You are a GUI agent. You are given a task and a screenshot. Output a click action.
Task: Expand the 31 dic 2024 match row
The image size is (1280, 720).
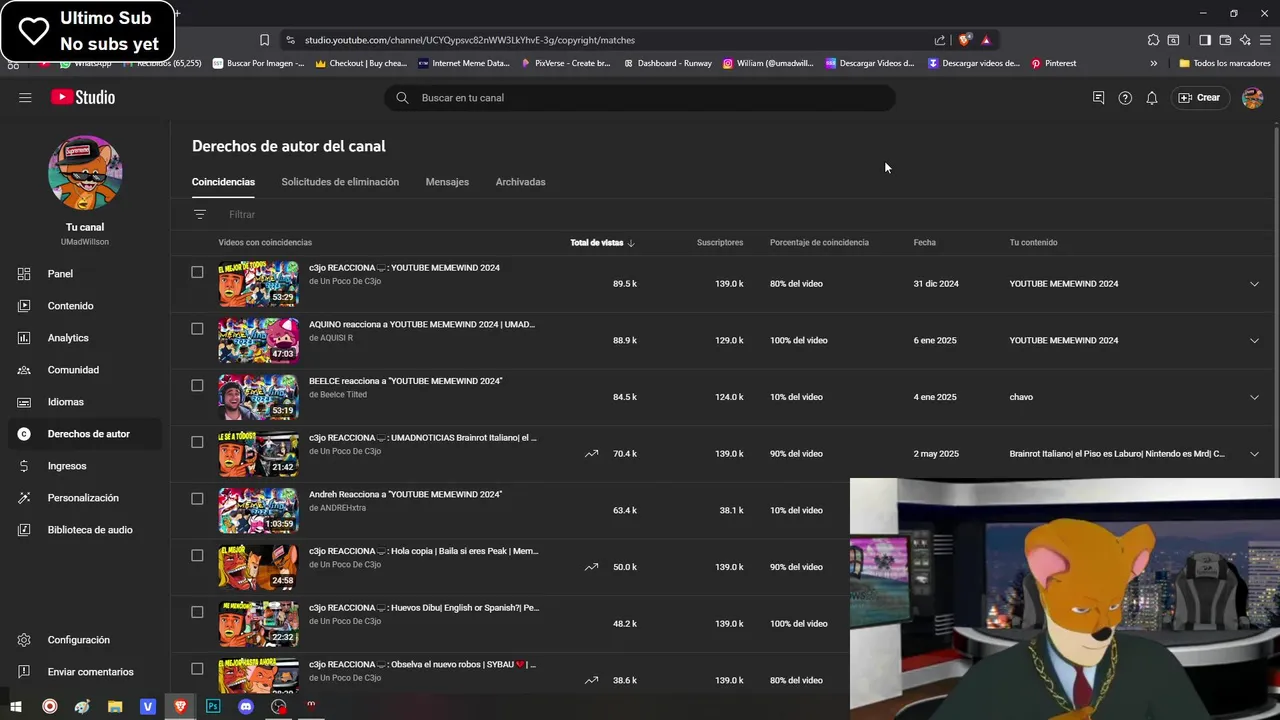(1254, 284)
